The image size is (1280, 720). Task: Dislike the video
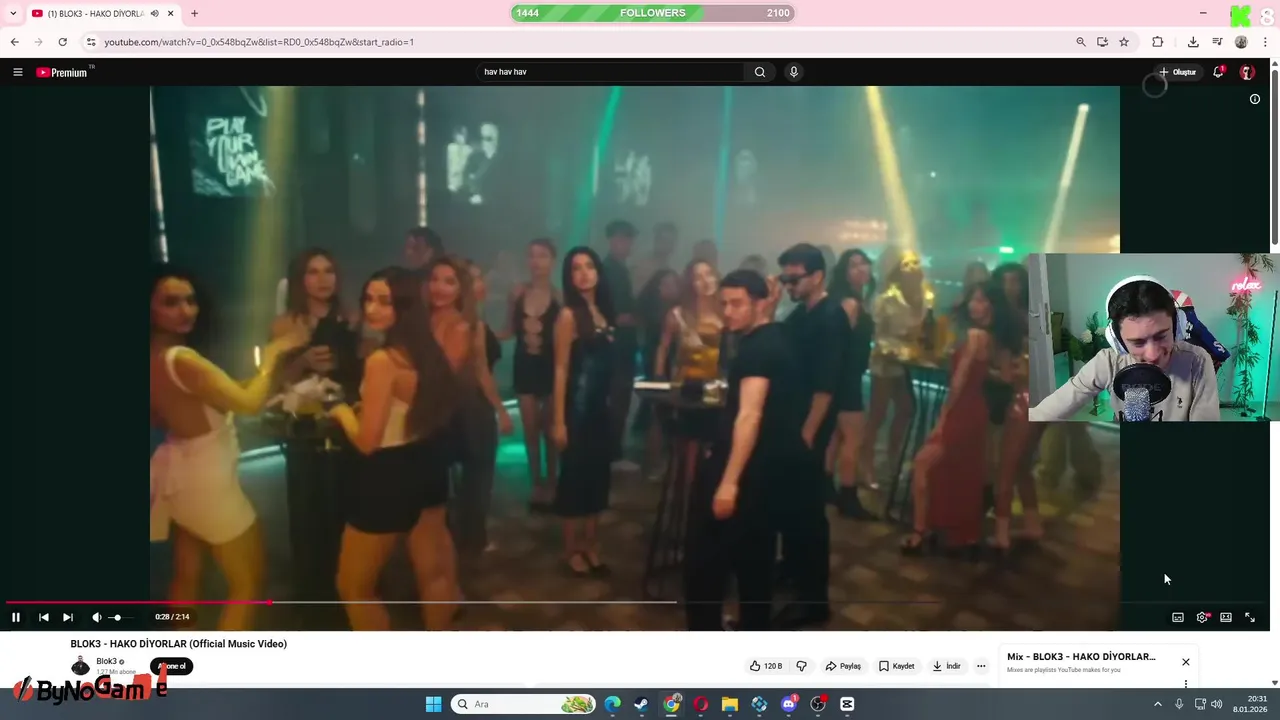[x=801, y=666]
